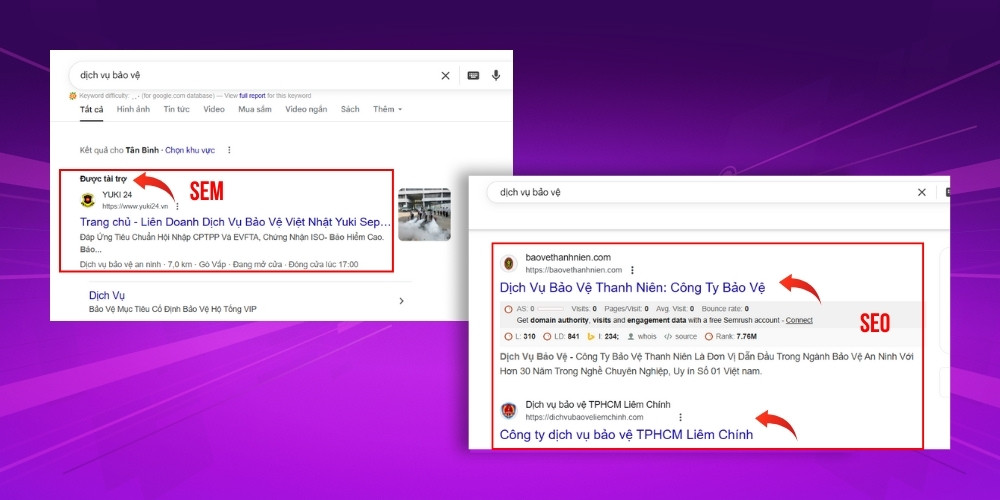Open 'Trang chủ - Liên Doanh Dịch Vụ Bảo Vệ' ad link
Viewport: 1000px width, 500px height.
coord(235,222)
